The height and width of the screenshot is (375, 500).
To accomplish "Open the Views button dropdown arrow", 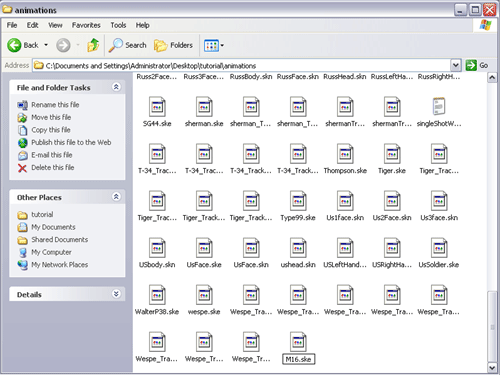I will click(x=222, y=45).
